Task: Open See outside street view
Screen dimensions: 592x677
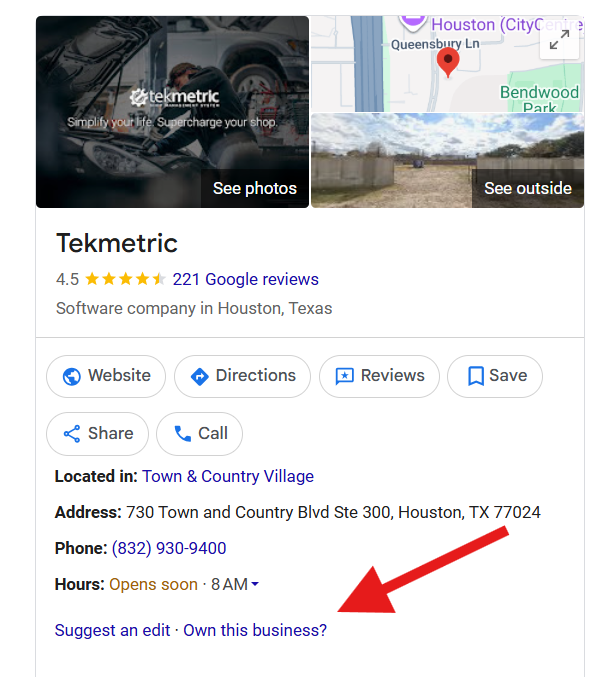Action: point(528,188)
